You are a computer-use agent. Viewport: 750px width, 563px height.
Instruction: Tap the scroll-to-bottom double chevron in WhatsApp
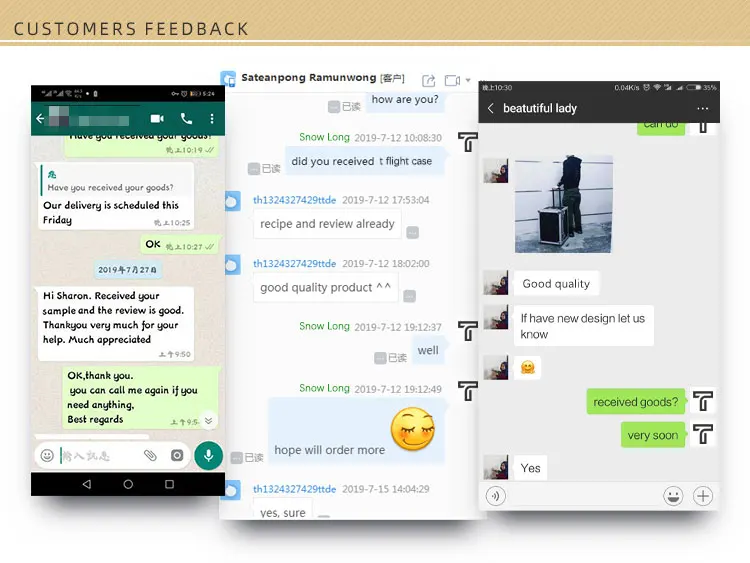click(x=209, y=420)
